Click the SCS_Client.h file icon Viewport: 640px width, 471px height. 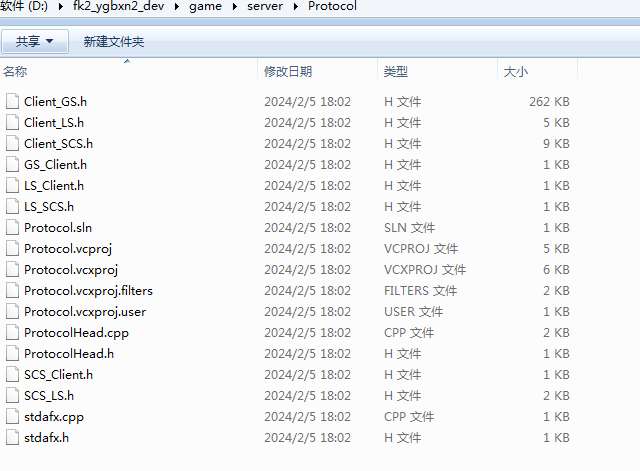click(12, 374)
